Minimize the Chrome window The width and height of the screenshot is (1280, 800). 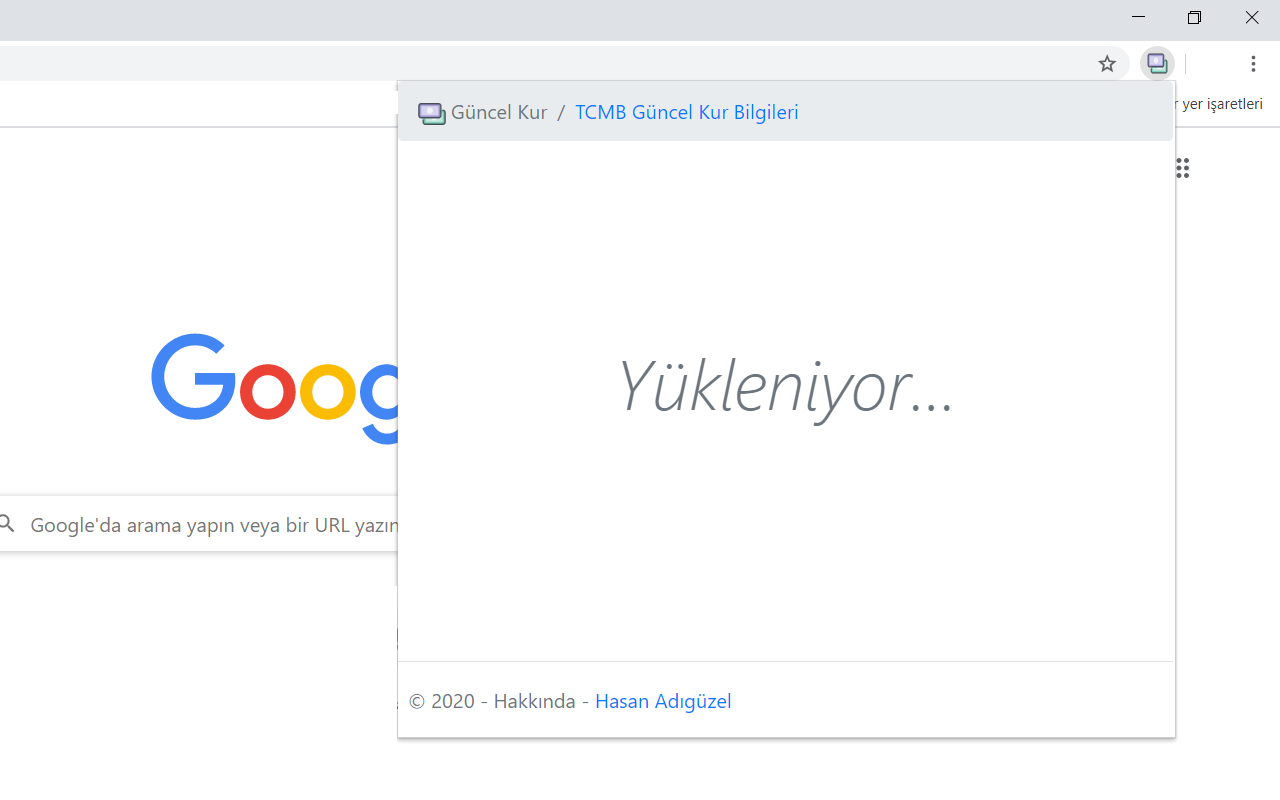[x=1138, y=17]
